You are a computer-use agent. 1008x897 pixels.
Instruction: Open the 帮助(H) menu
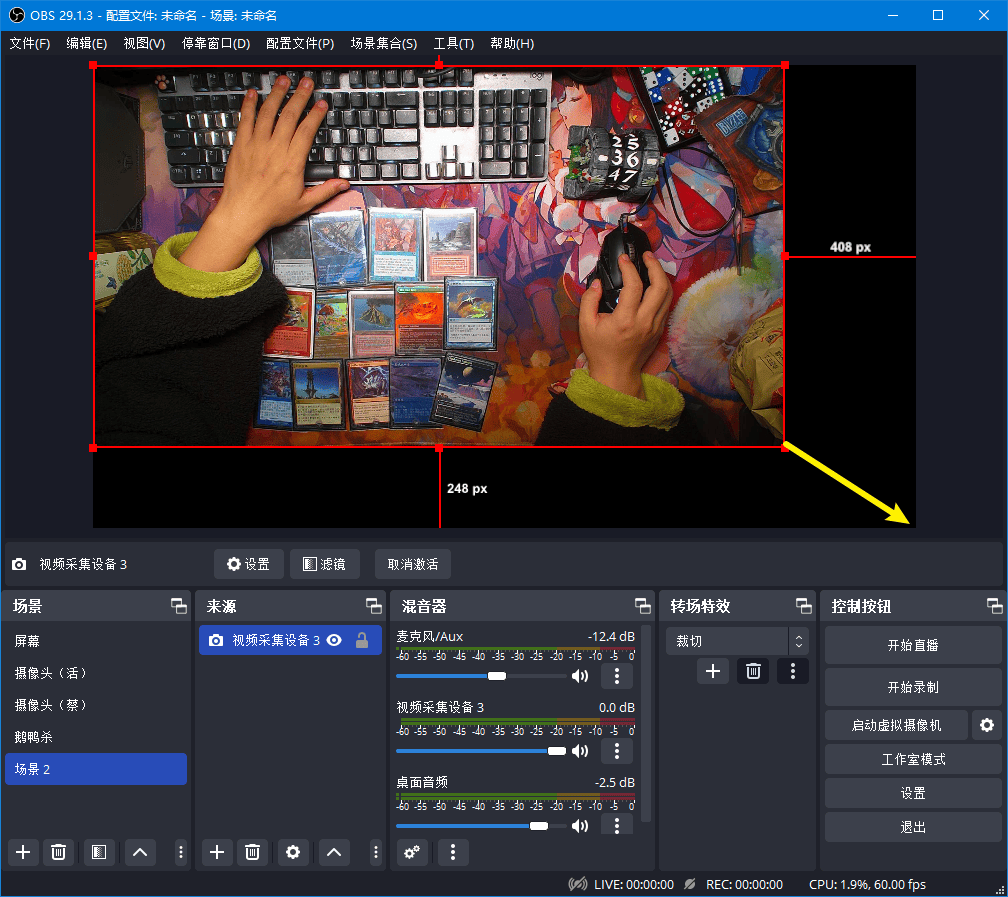(512, 44)
